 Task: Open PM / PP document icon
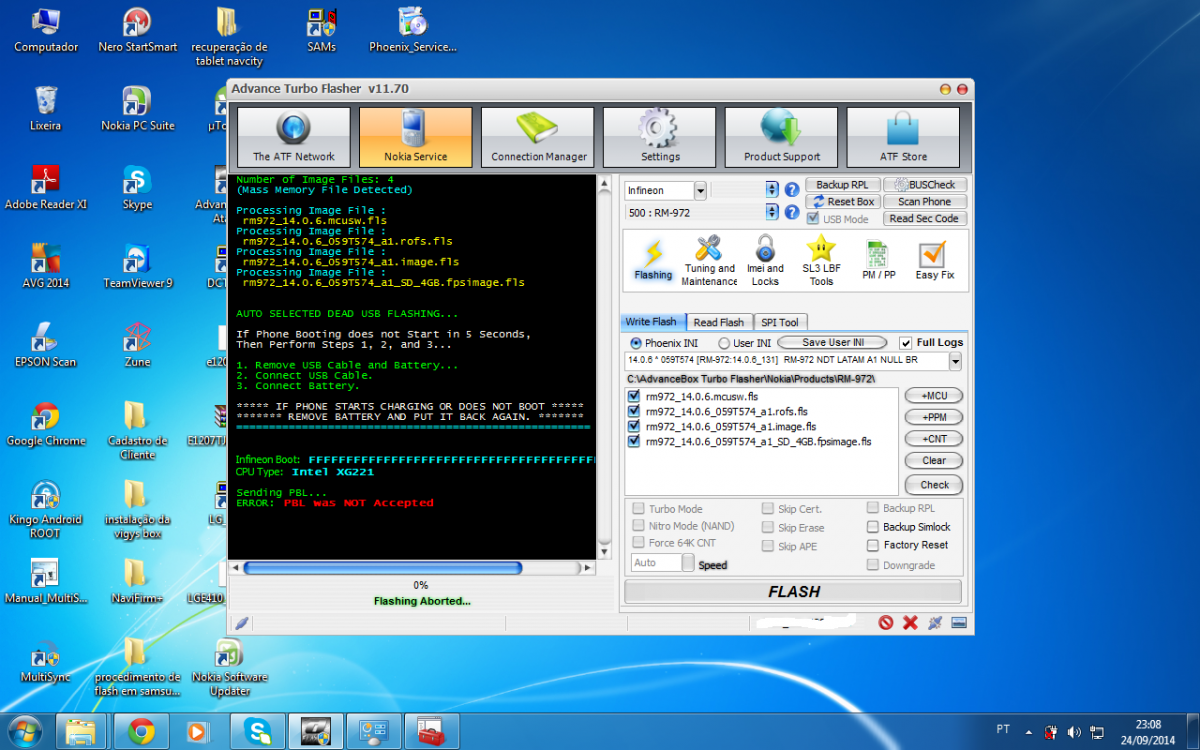point(878,260)
